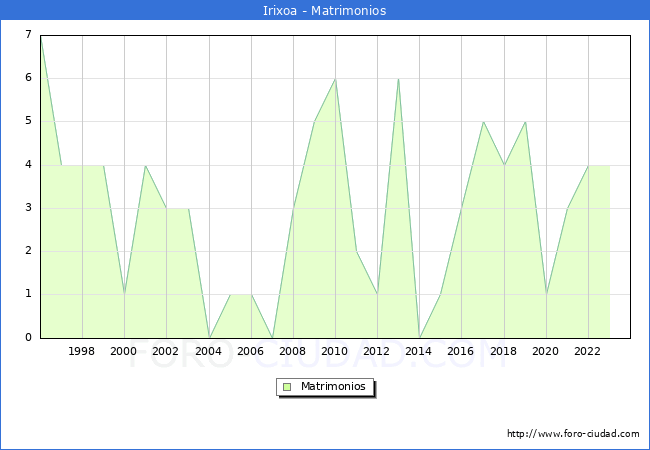Image resolution: width=650 pixels, height=450 pixels.
Task: Click the green Matrimonios legend swatch
Action: point(287,387)
